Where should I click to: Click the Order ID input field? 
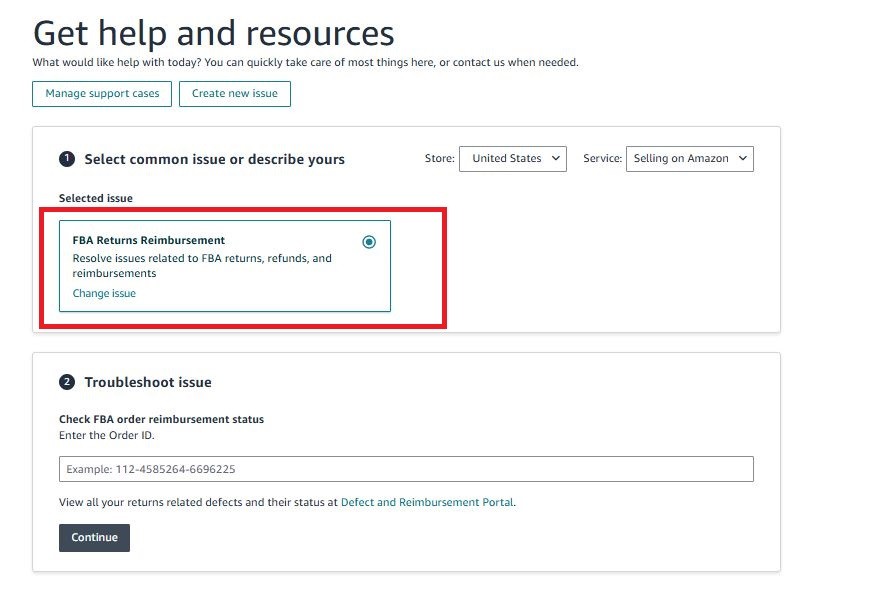pos(406,468)
